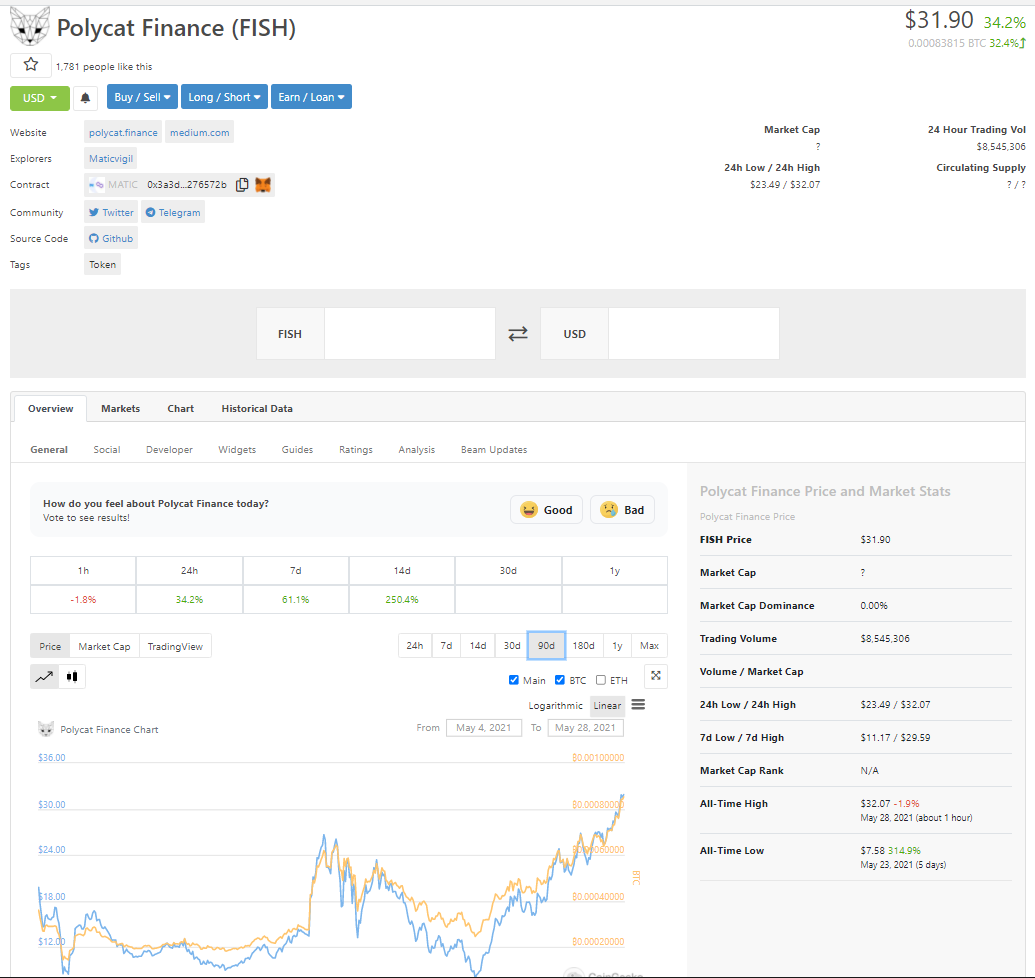Image resolution: width=1035 pixels, height=978 pixels.
Task: Select the Ratings sub-tab
Action: pos(356,449)
